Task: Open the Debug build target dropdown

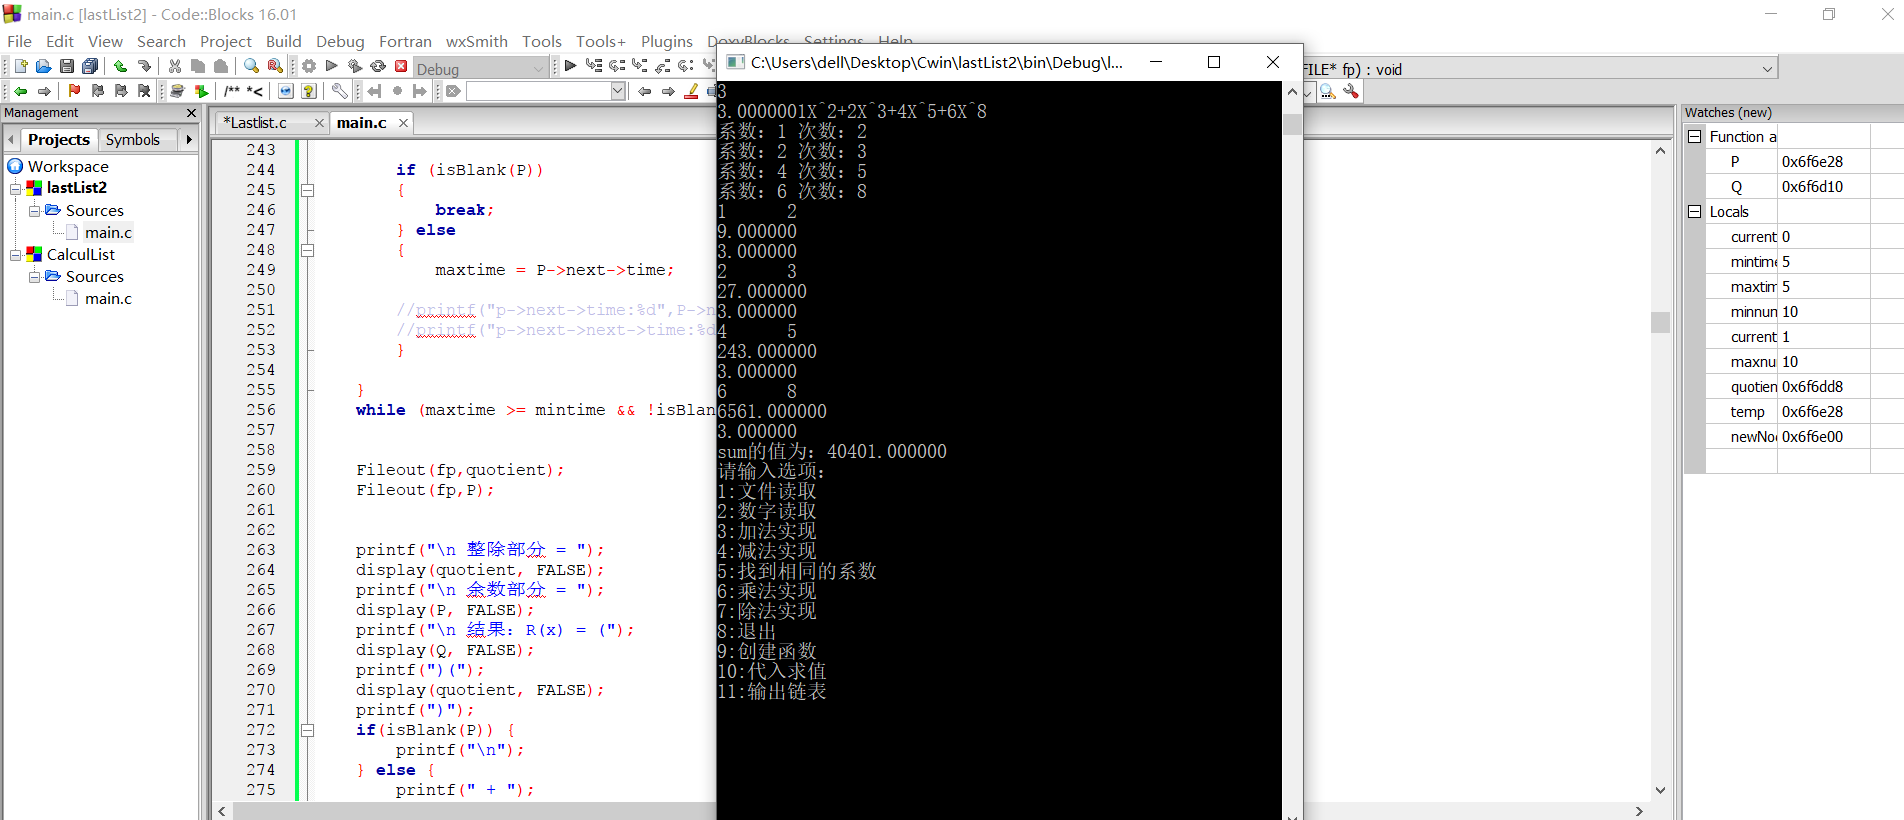Action: tap(539, 69)
